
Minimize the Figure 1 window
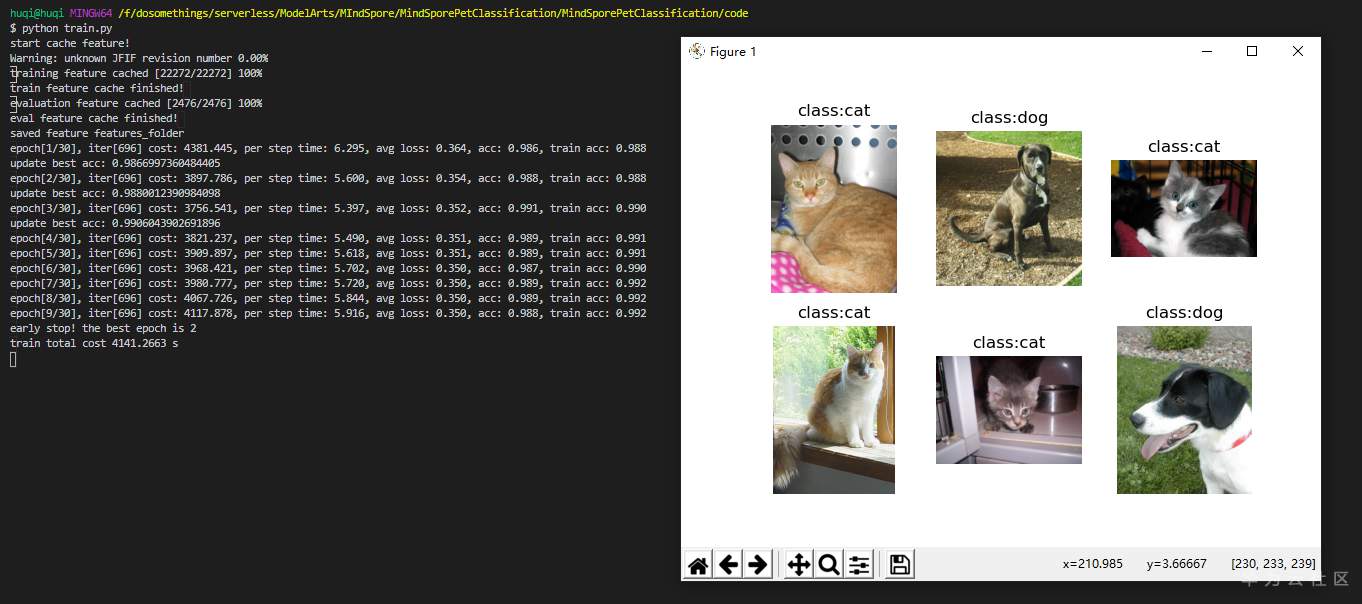[1206, 51]
